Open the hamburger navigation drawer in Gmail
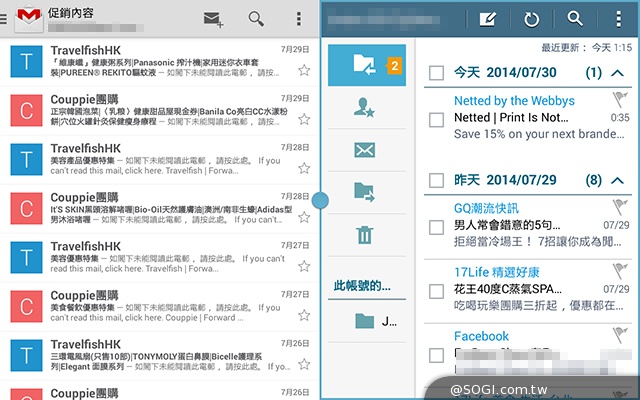Image resolution: width=640 pixels, height=400 pixels. [x=3, y=19]
